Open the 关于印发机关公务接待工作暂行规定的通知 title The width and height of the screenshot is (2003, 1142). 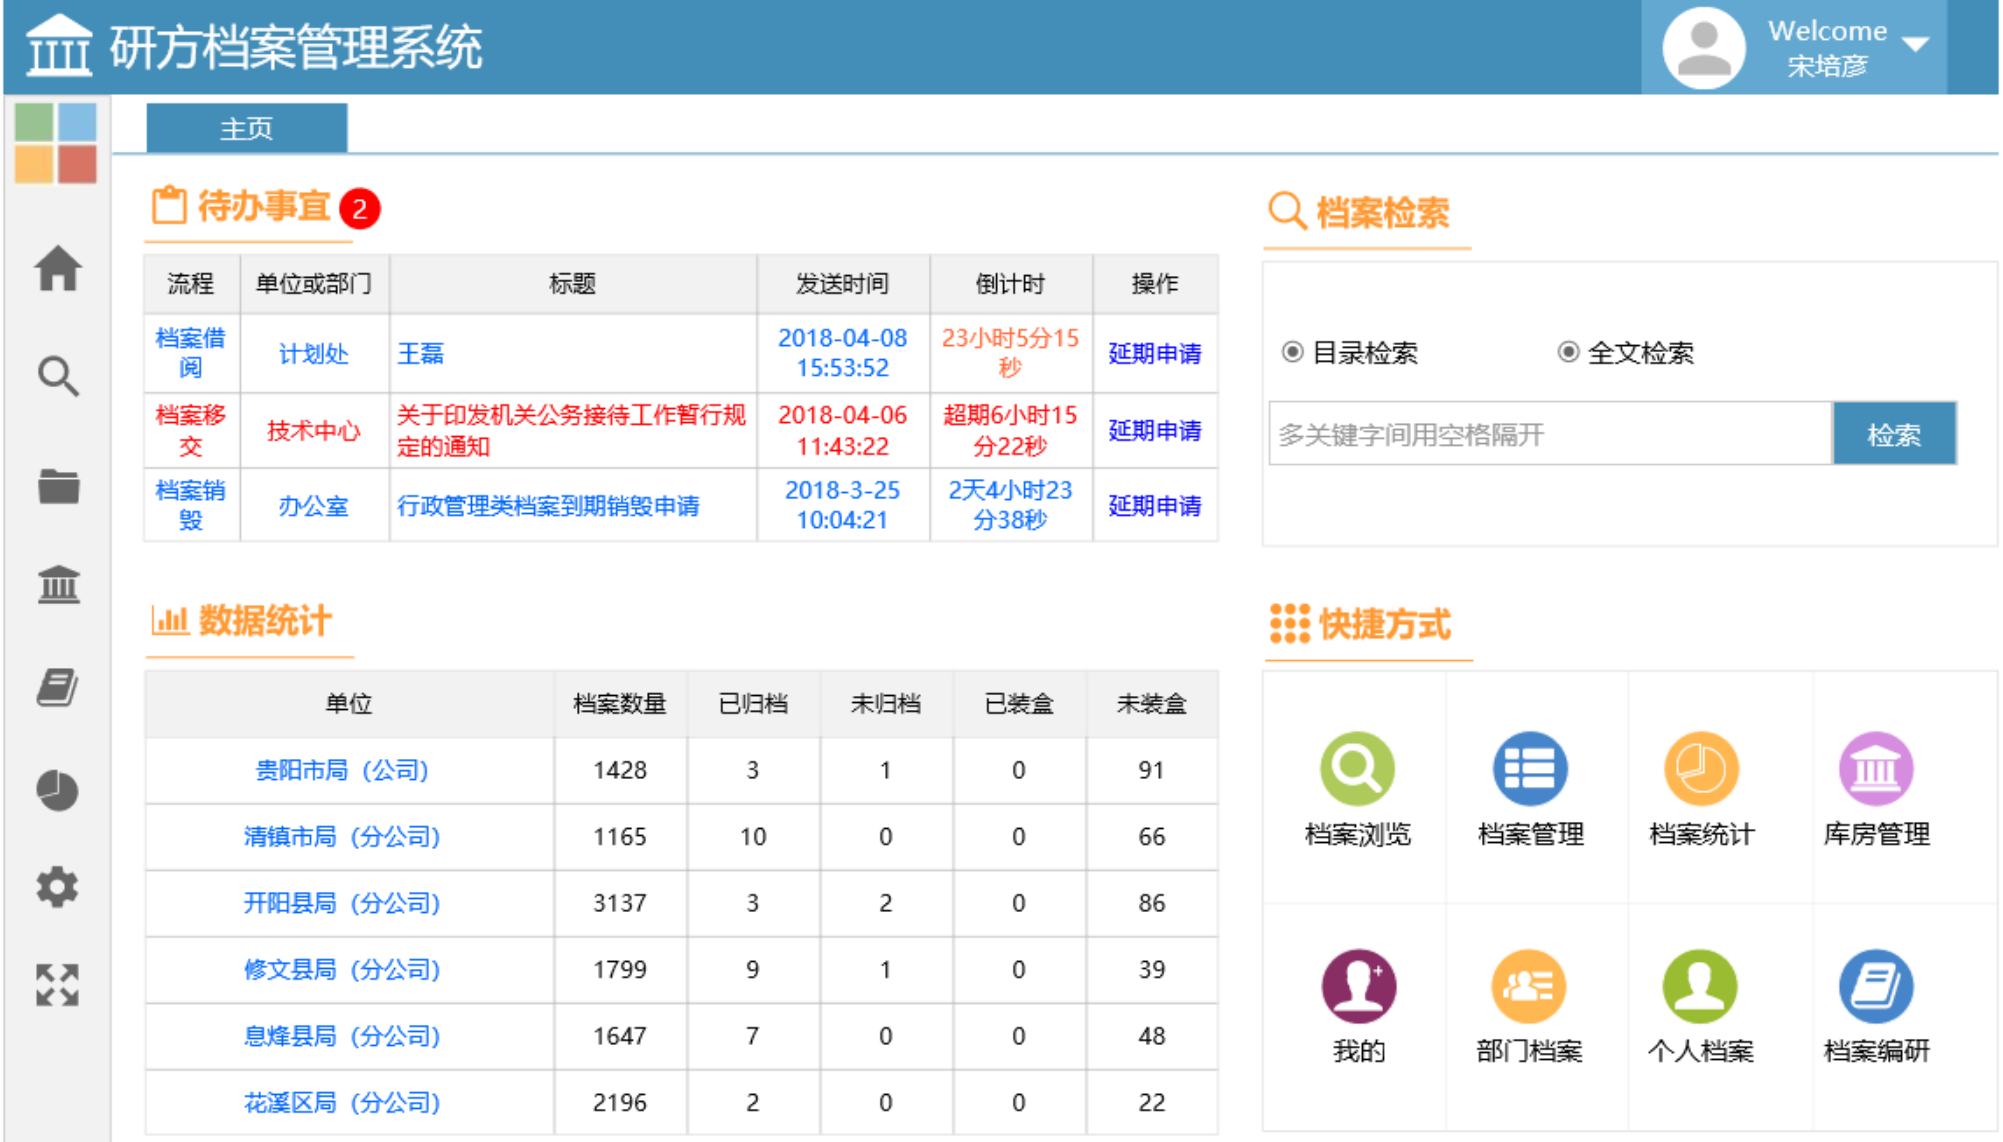(x=571, y=430)
